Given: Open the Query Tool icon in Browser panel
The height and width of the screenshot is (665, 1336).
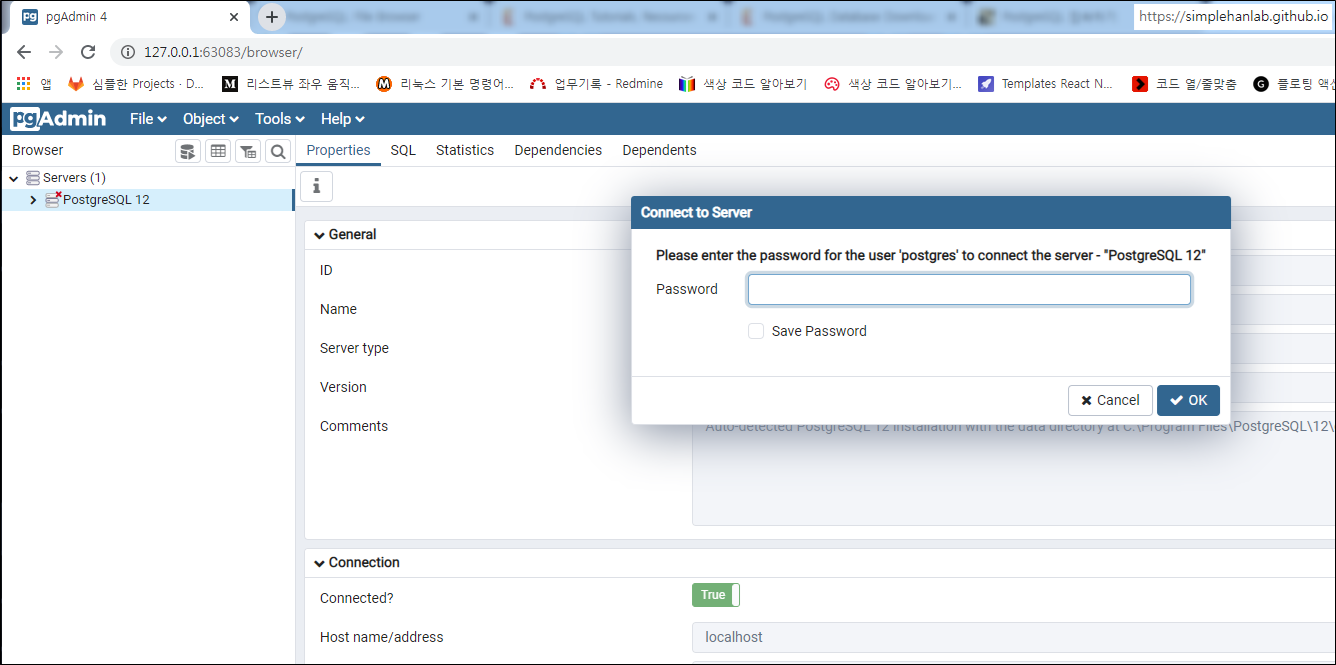Looking at the screenshot, I should (x=187, y=151).
